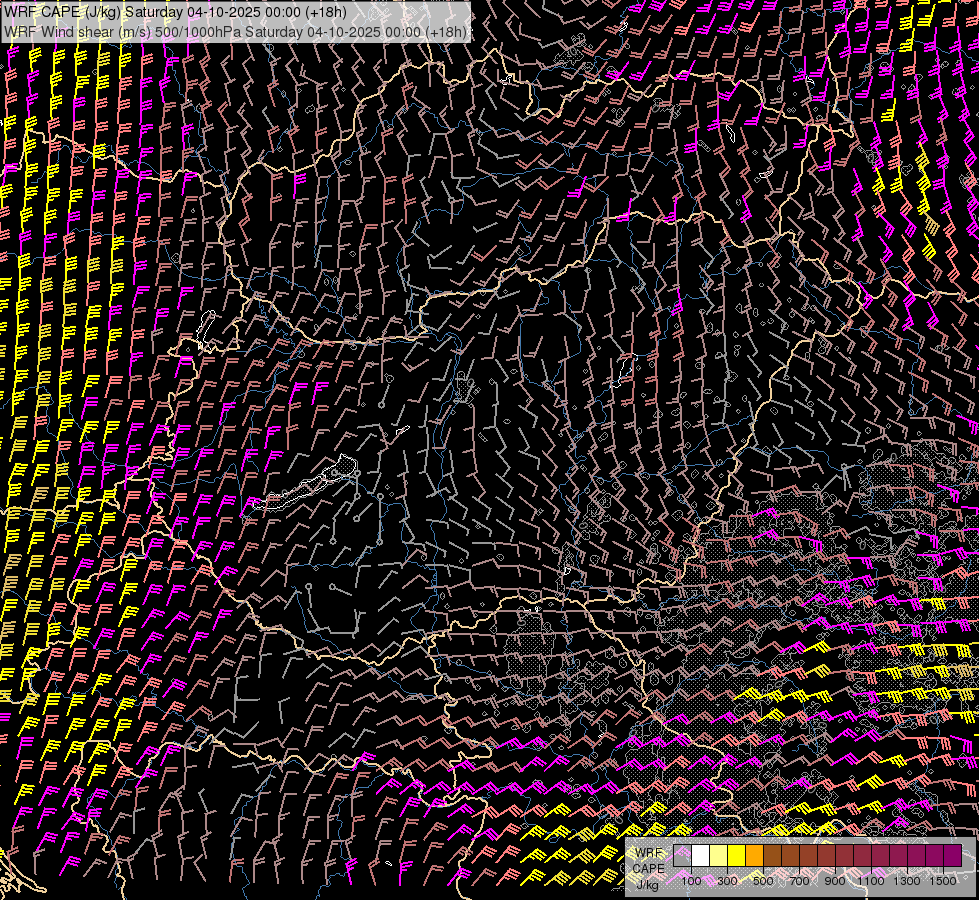Click the "300" legend value label
The height and width of the screenshot is (900, 979).
[727, 881]
